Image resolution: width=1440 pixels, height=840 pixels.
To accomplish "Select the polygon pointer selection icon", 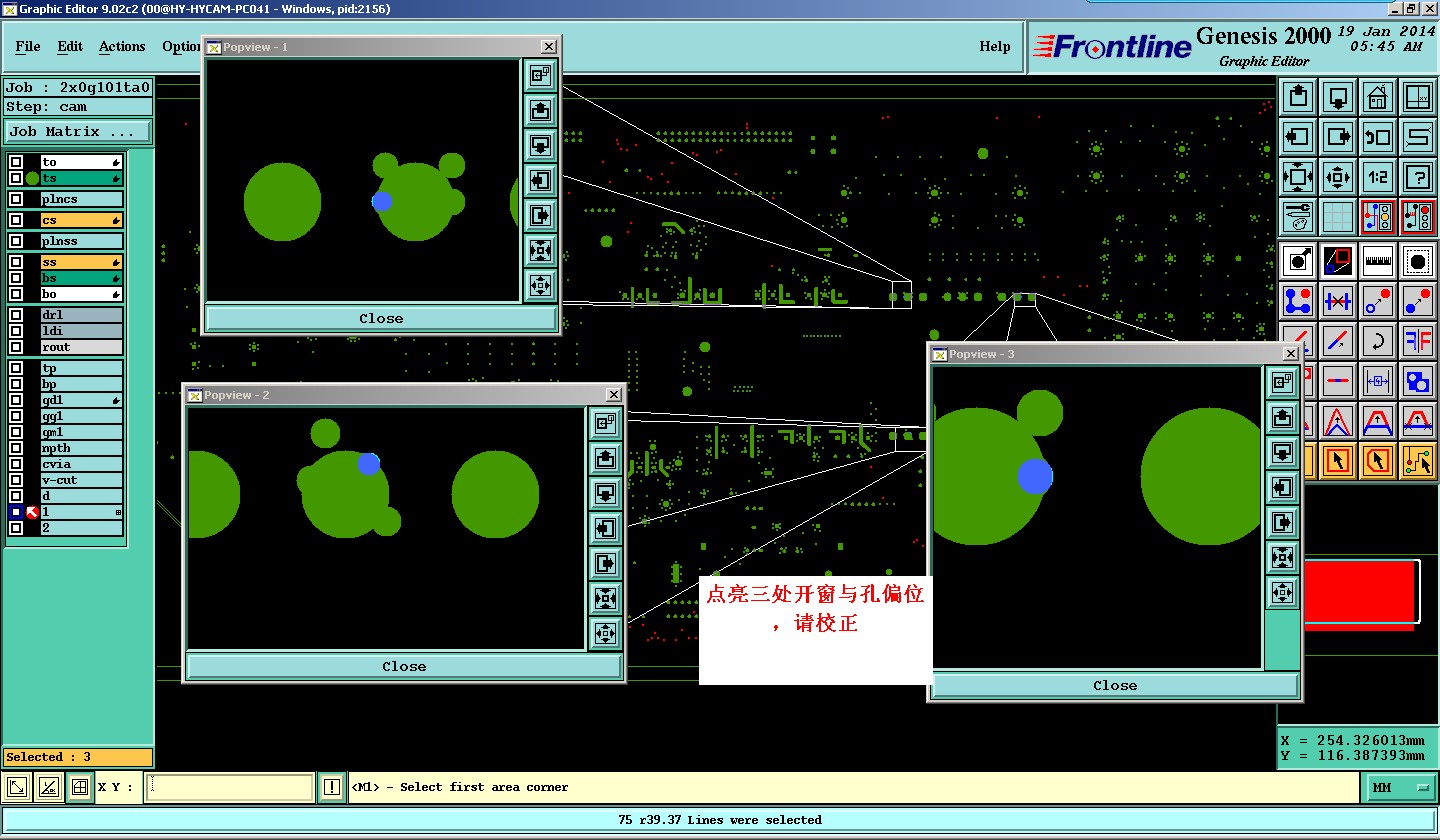I will [1378, 461].
